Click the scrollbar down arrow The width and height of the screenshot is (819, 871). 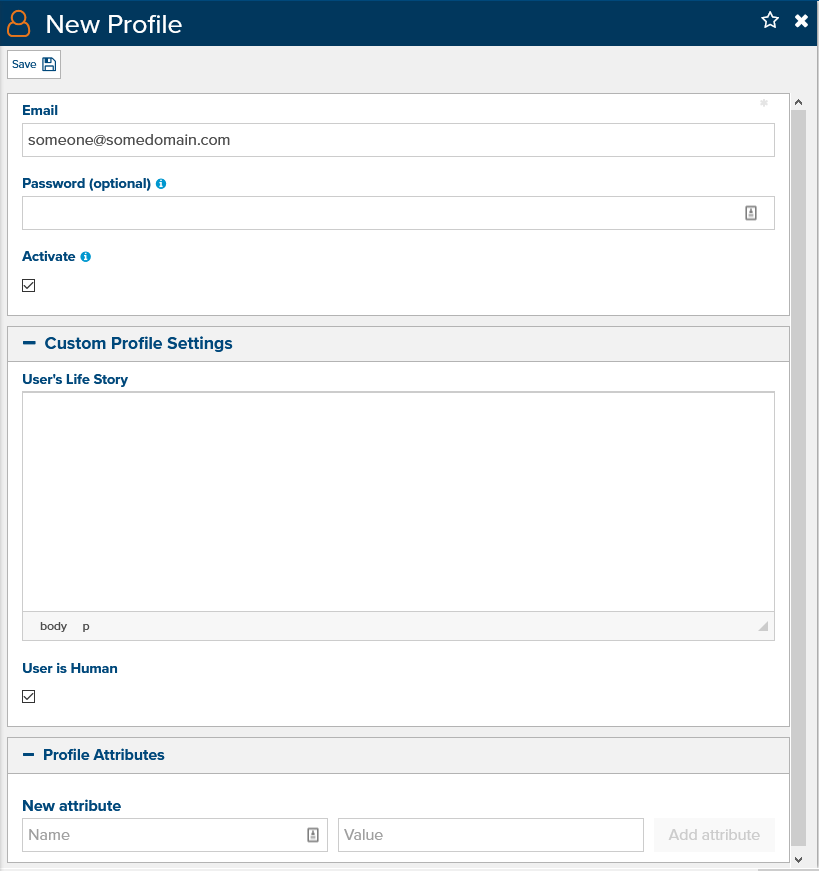pyautogui.click(x=798, y=860)
